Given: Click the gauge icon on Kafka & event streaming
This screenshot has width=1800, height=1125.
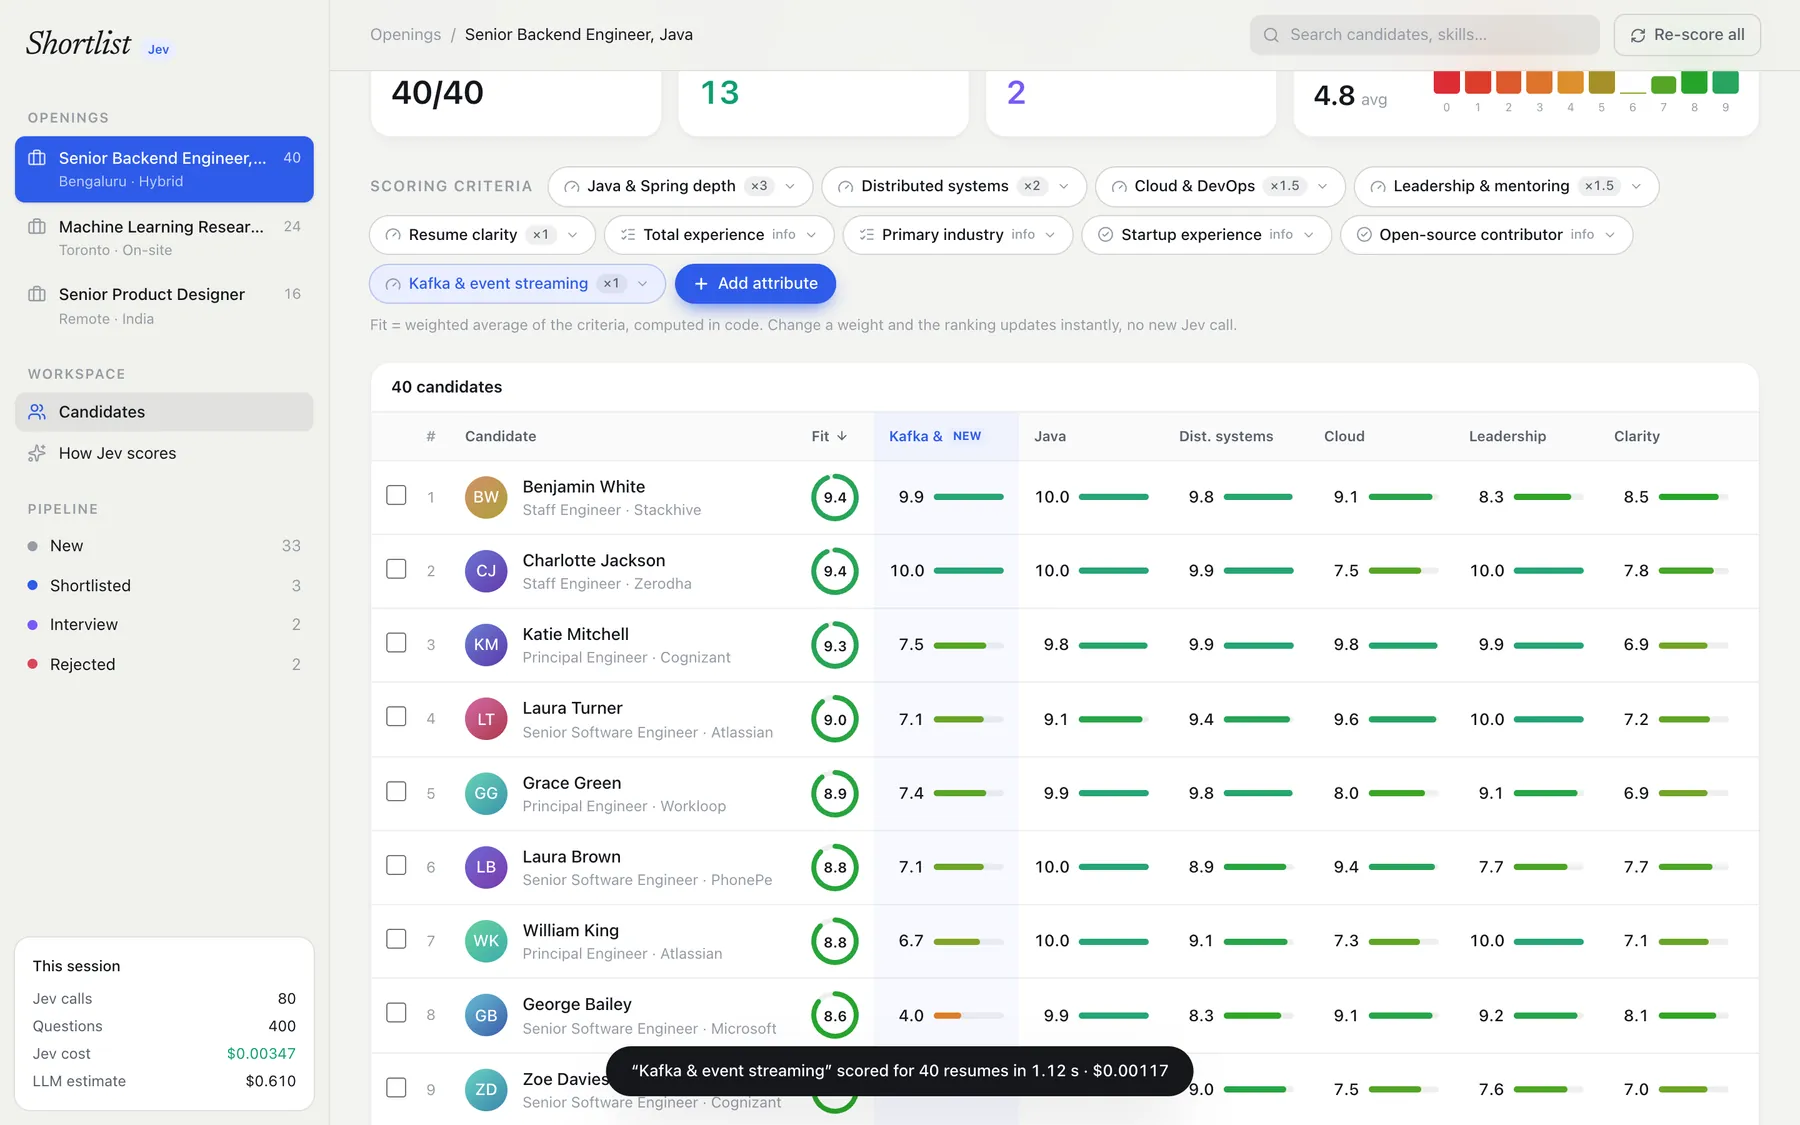Looking at the screenshot, I should pyautogui.click(x=393, y=284).
